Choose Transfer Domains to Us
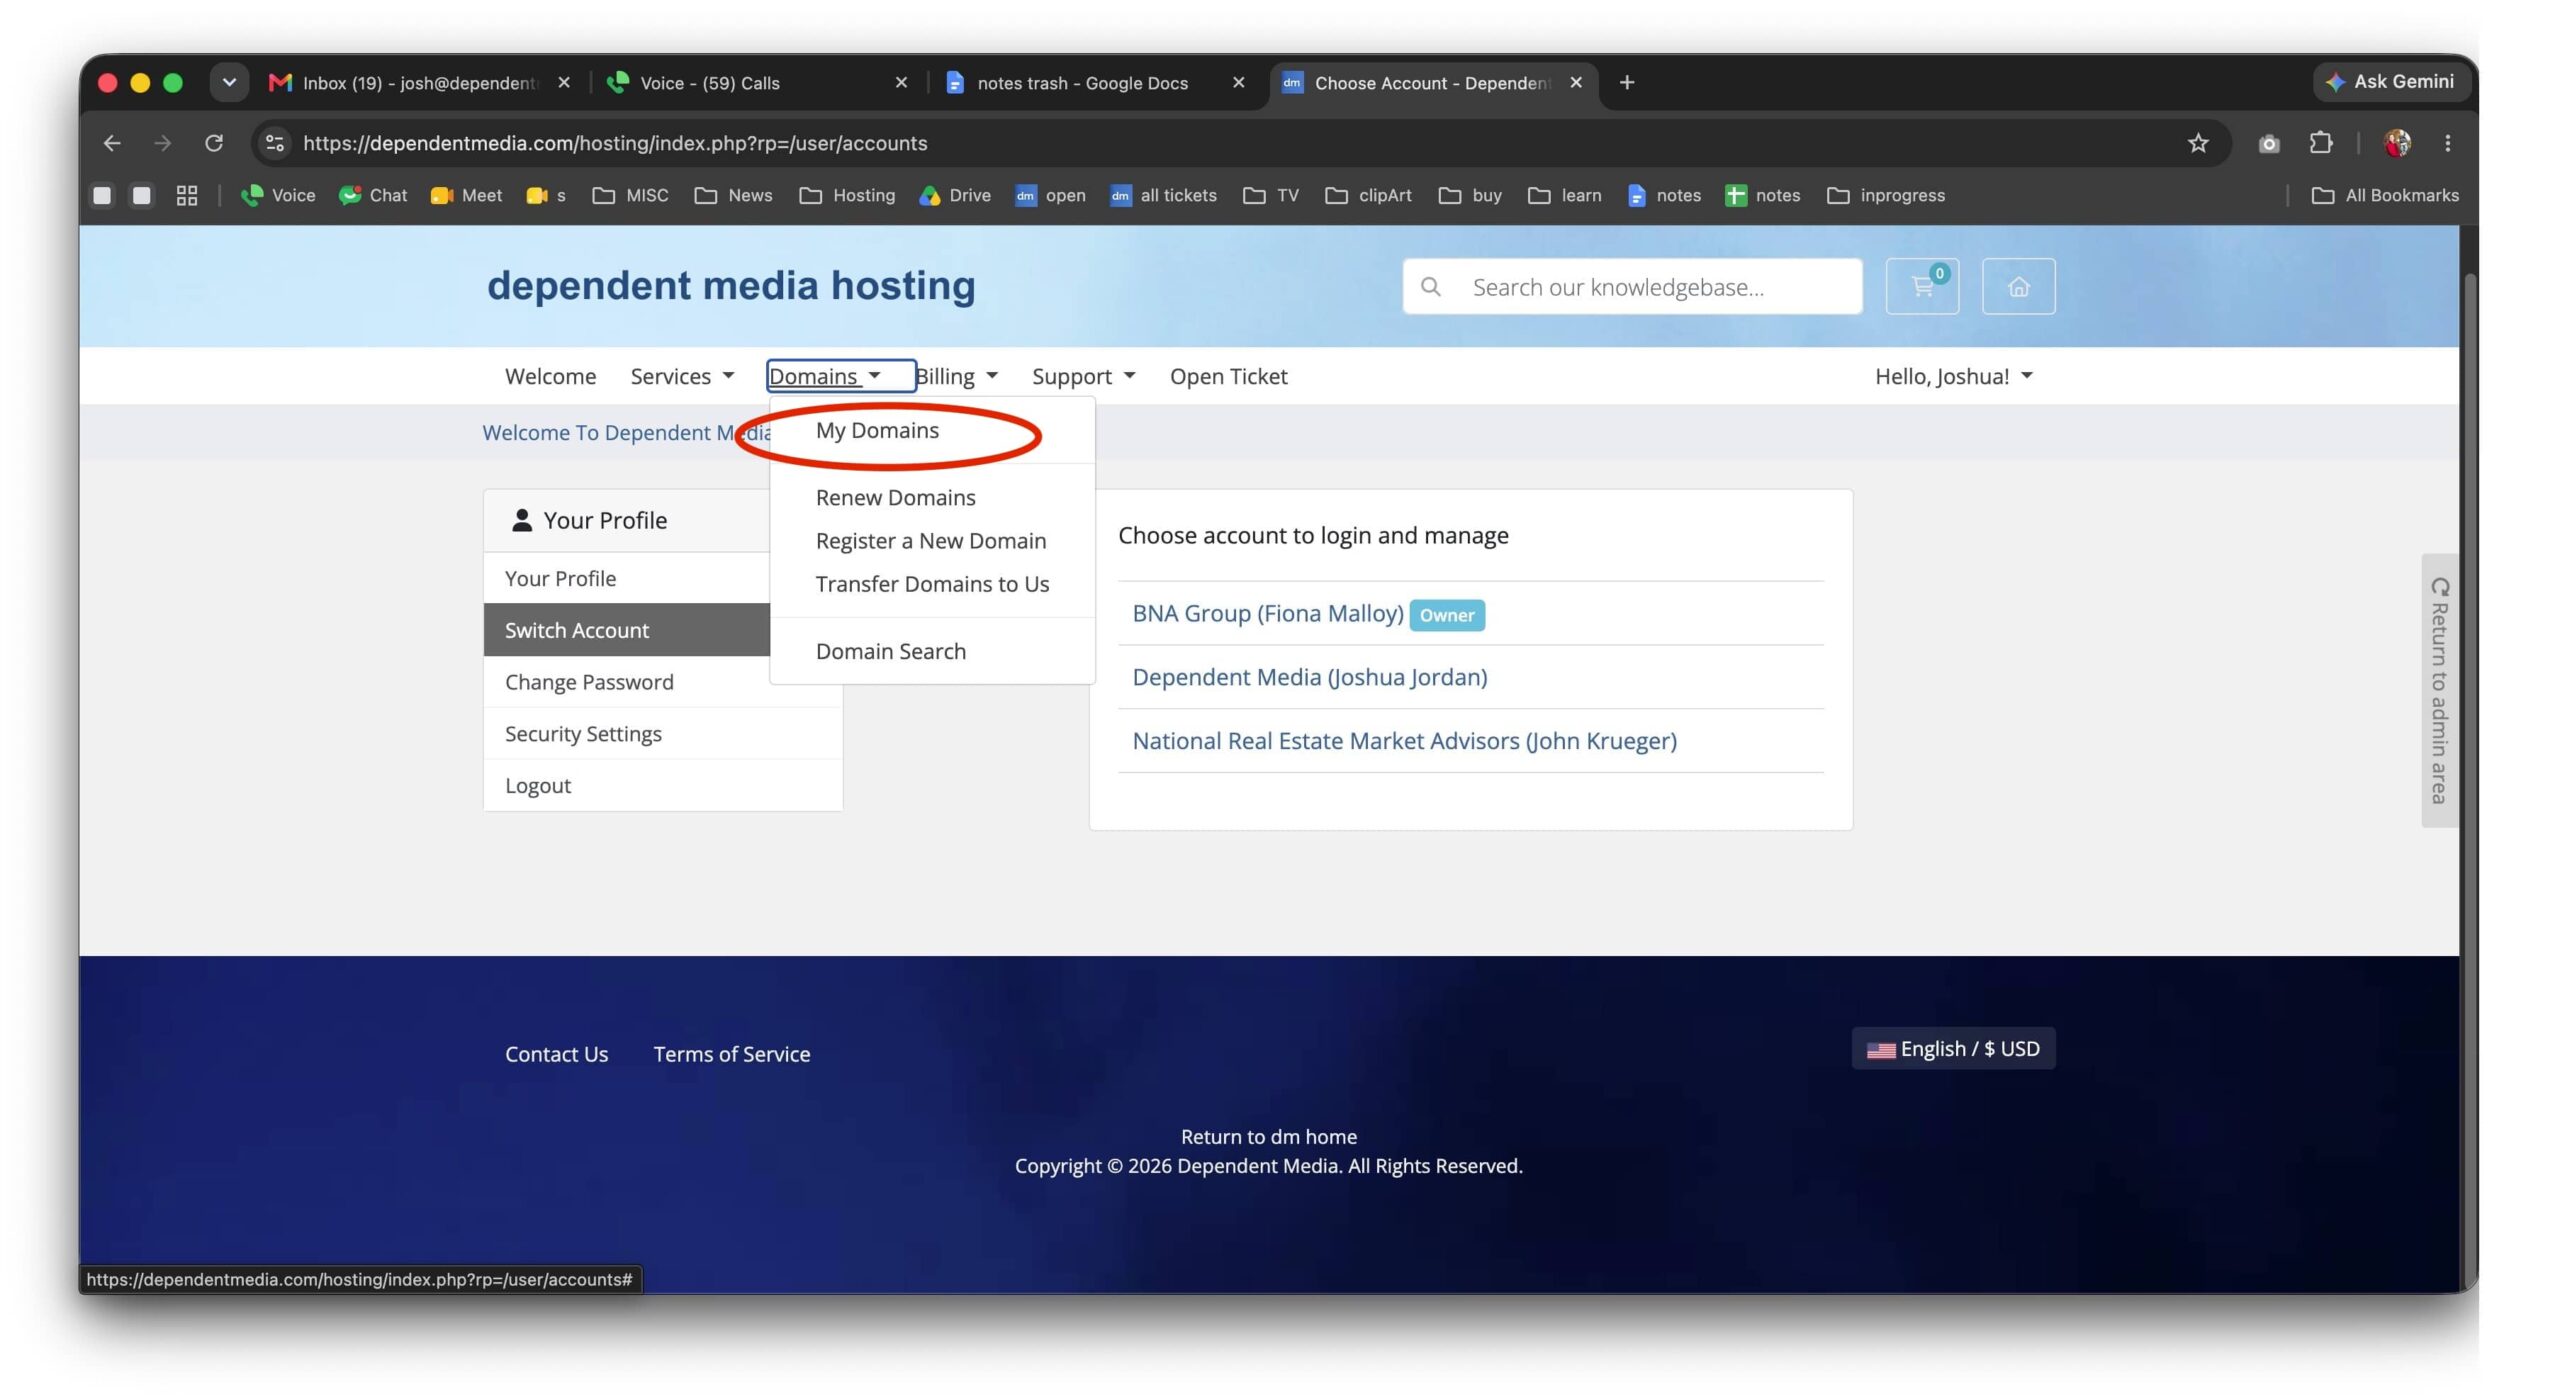This screenshot has width=2560, height=1399. 932,583
